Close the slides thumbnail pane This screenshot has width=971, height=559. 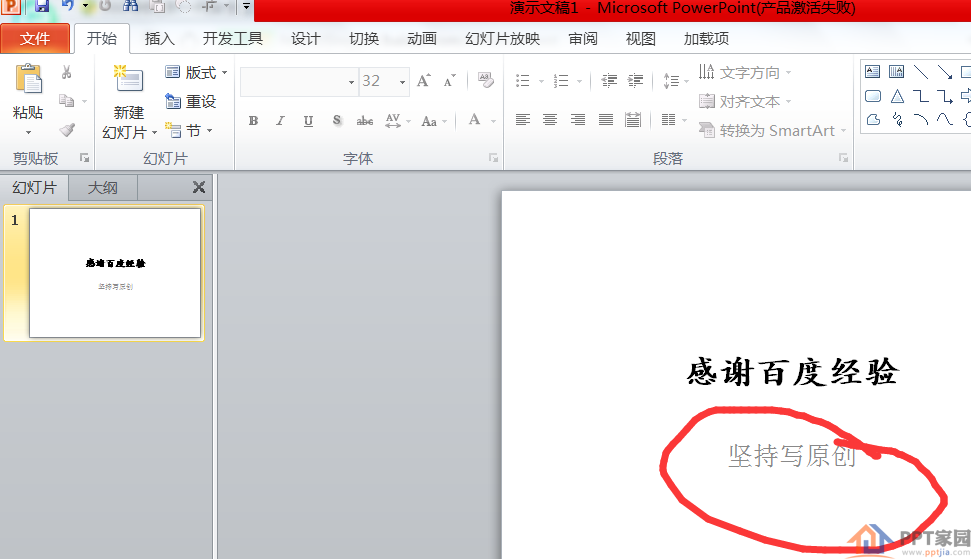pyautogui.click(x=199, y=187)
